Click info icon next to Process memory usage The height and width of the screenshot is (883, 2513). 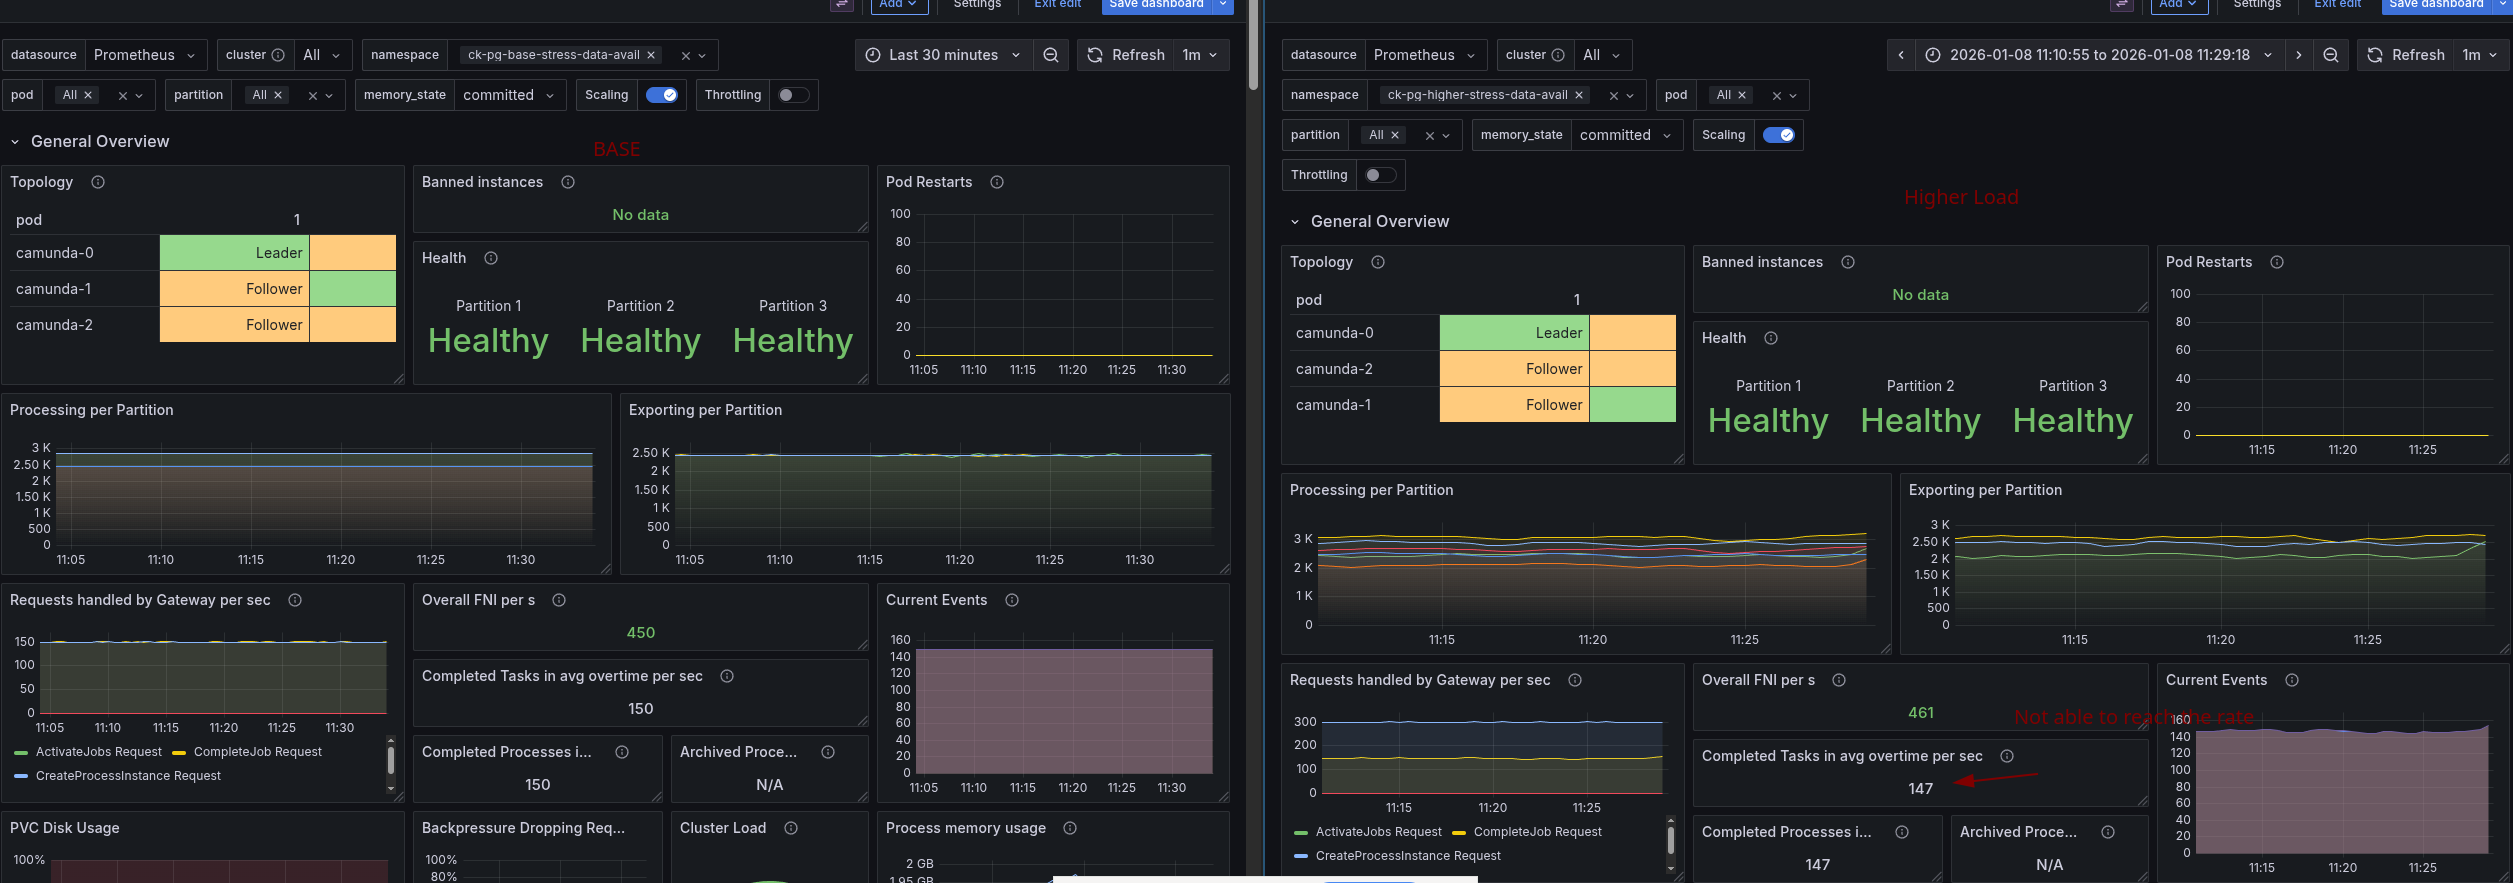pos(1070,828)
